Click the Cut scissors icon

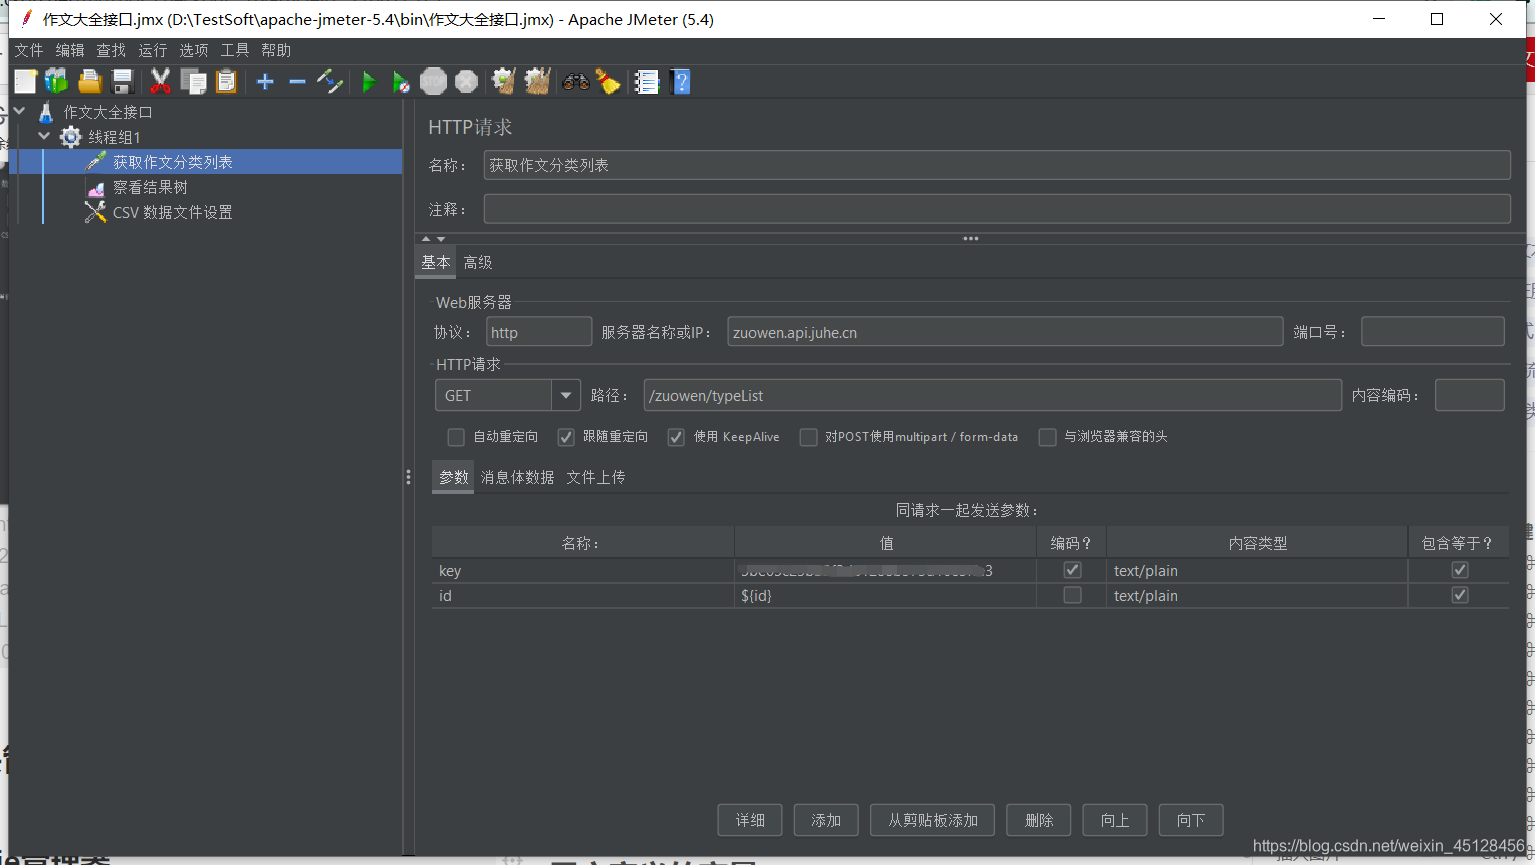point(160,82)
